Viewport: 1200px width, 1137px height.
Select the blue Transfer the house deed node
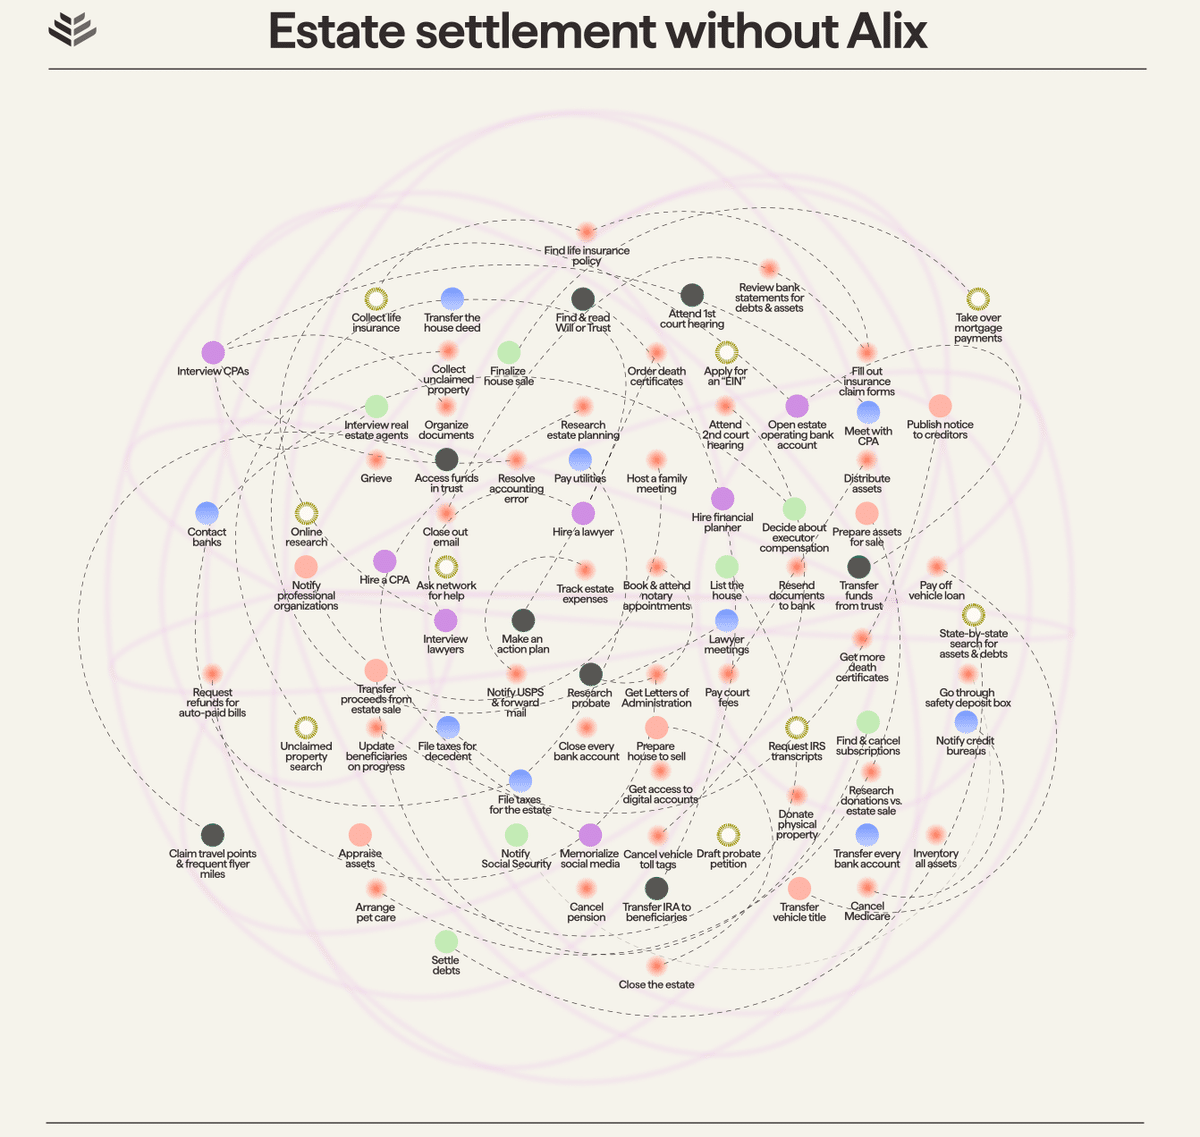[x=452, y=299]
